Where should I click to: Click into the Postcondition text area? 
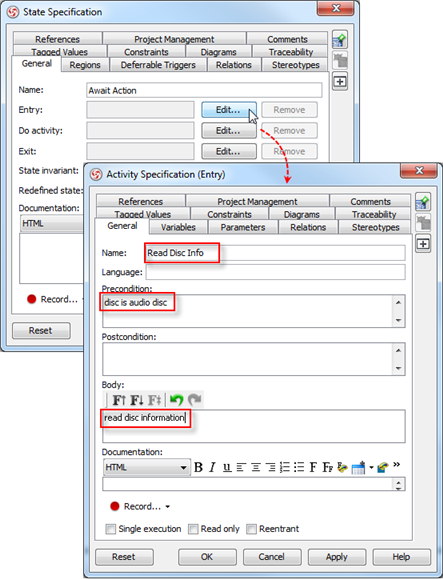pyautogui.click(x=248, y=359)
